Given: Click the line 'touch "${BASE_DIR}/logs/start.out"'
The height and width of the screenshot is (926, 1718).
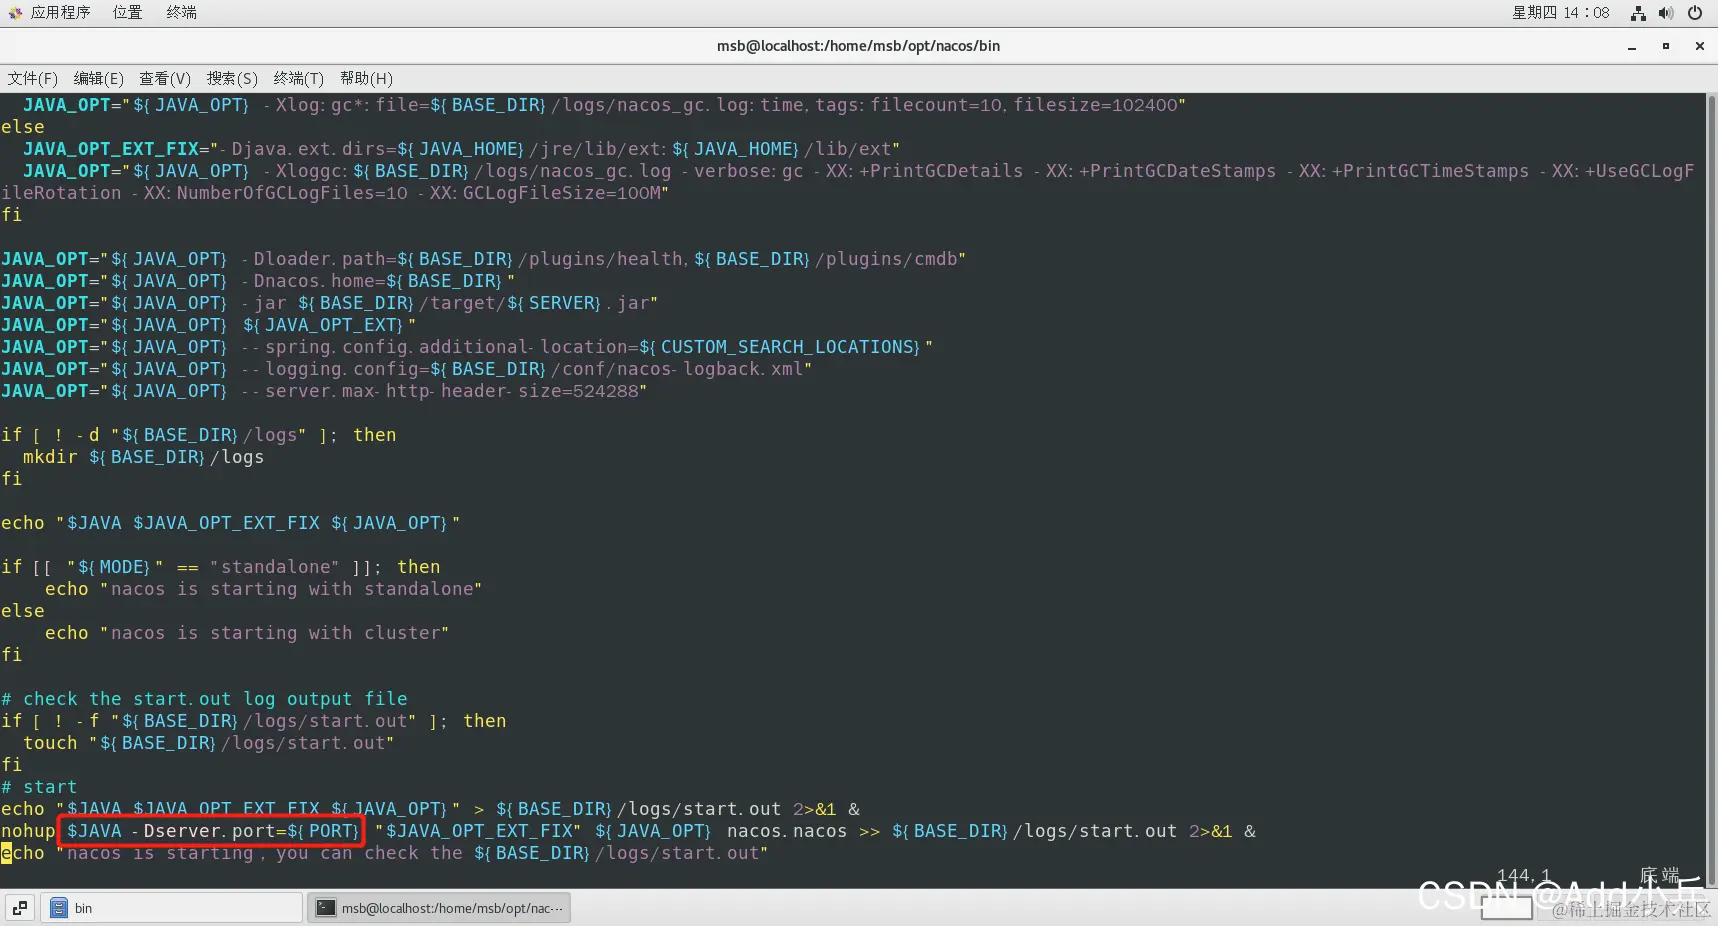Looking at the screenshot, I should (208, 743).
